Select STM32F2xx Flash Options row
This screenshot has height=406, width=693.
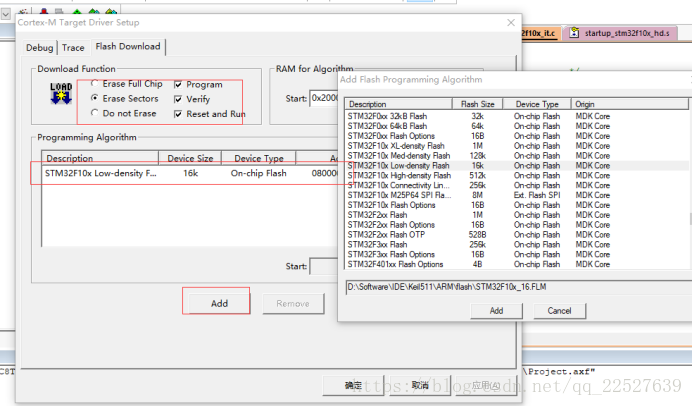pos(517,225)
